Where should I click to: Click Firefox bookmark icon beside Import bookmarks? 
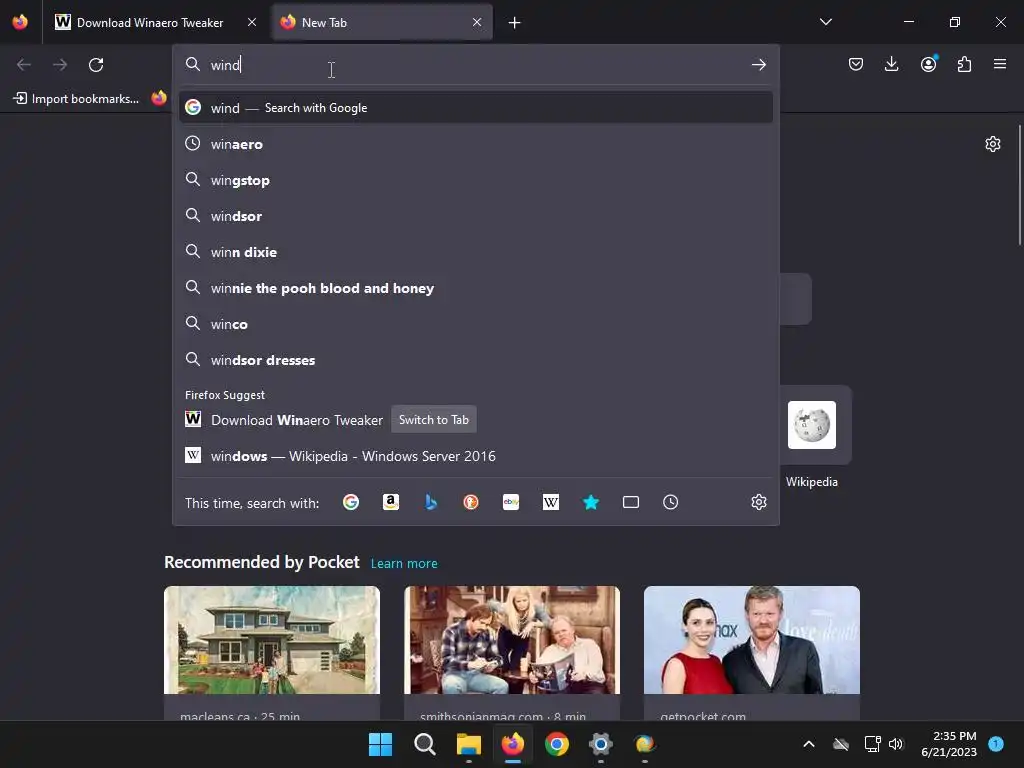click(x=159, y=98)
